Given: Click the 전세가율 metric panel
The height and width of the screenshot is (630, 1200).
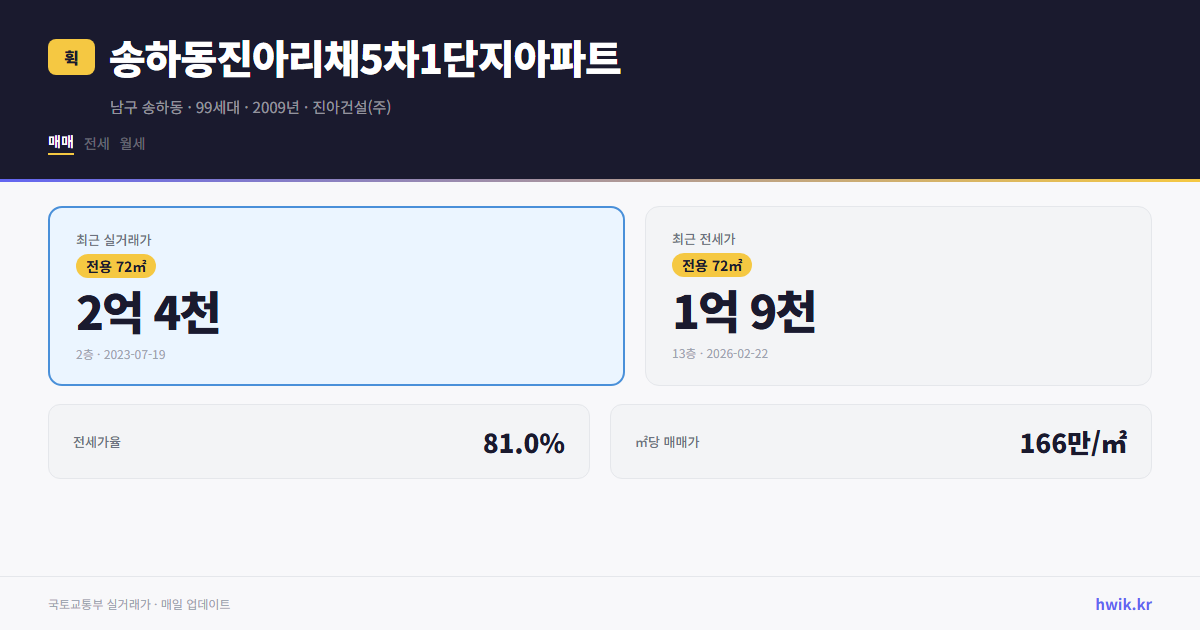Looking at the screenshot, I should (x=319, y=441).
